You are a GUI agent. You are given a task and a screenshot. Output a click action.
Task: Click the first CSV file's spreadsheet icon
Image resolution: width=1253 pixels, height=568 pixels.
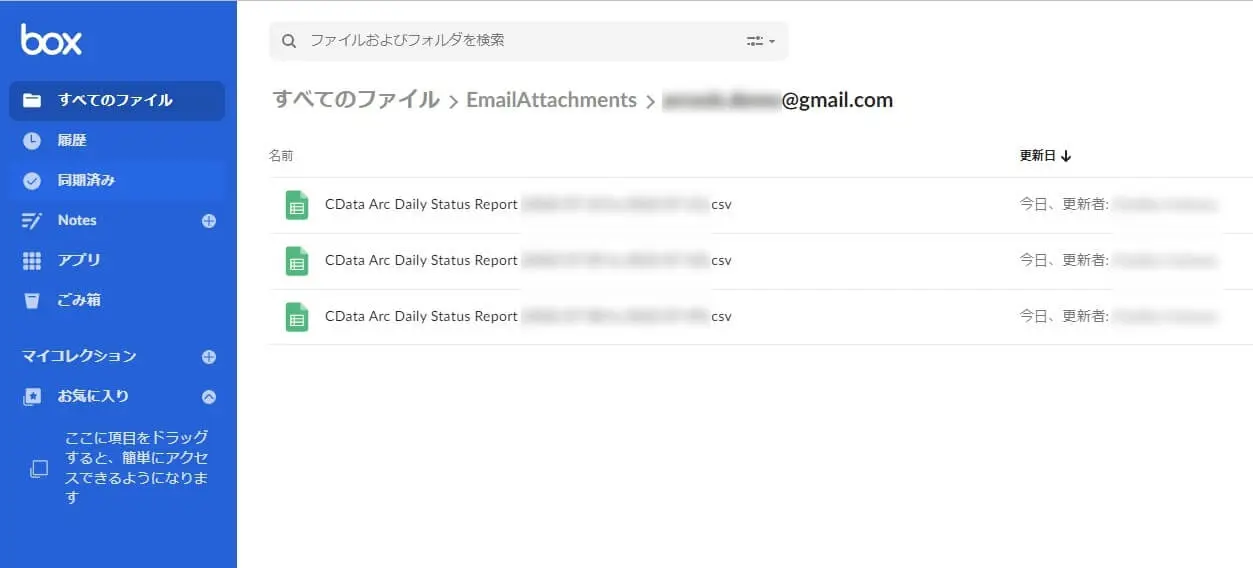click(297, 205)
